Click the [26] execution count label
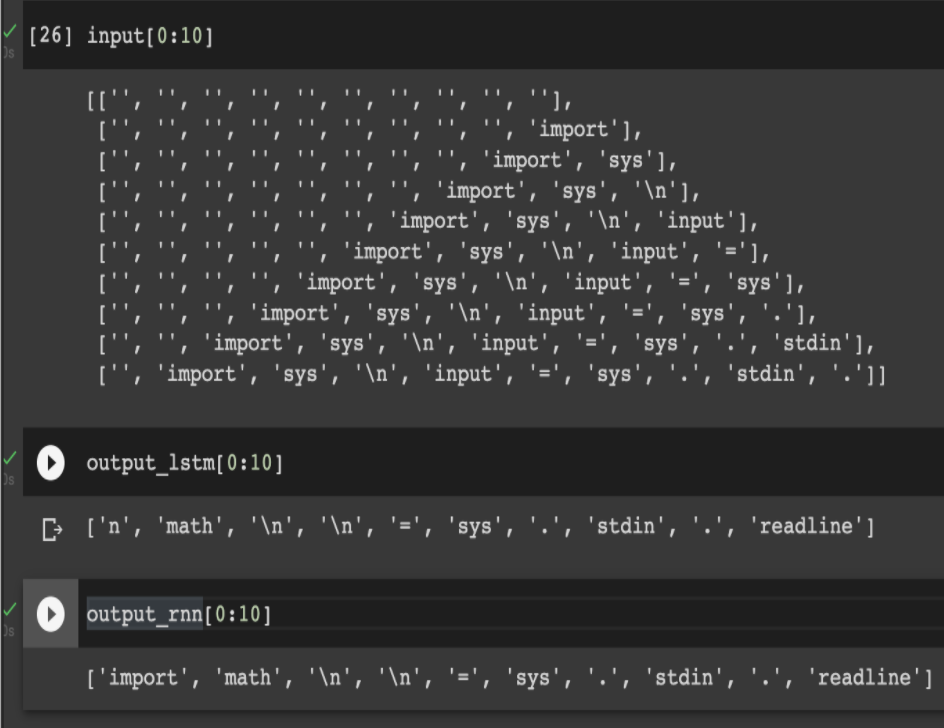 [51, 37]
